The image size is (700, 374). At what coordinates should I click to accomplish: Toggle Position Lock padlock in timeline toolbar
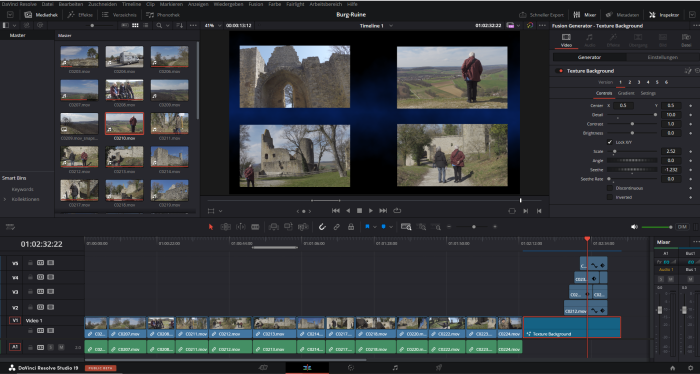351,227
